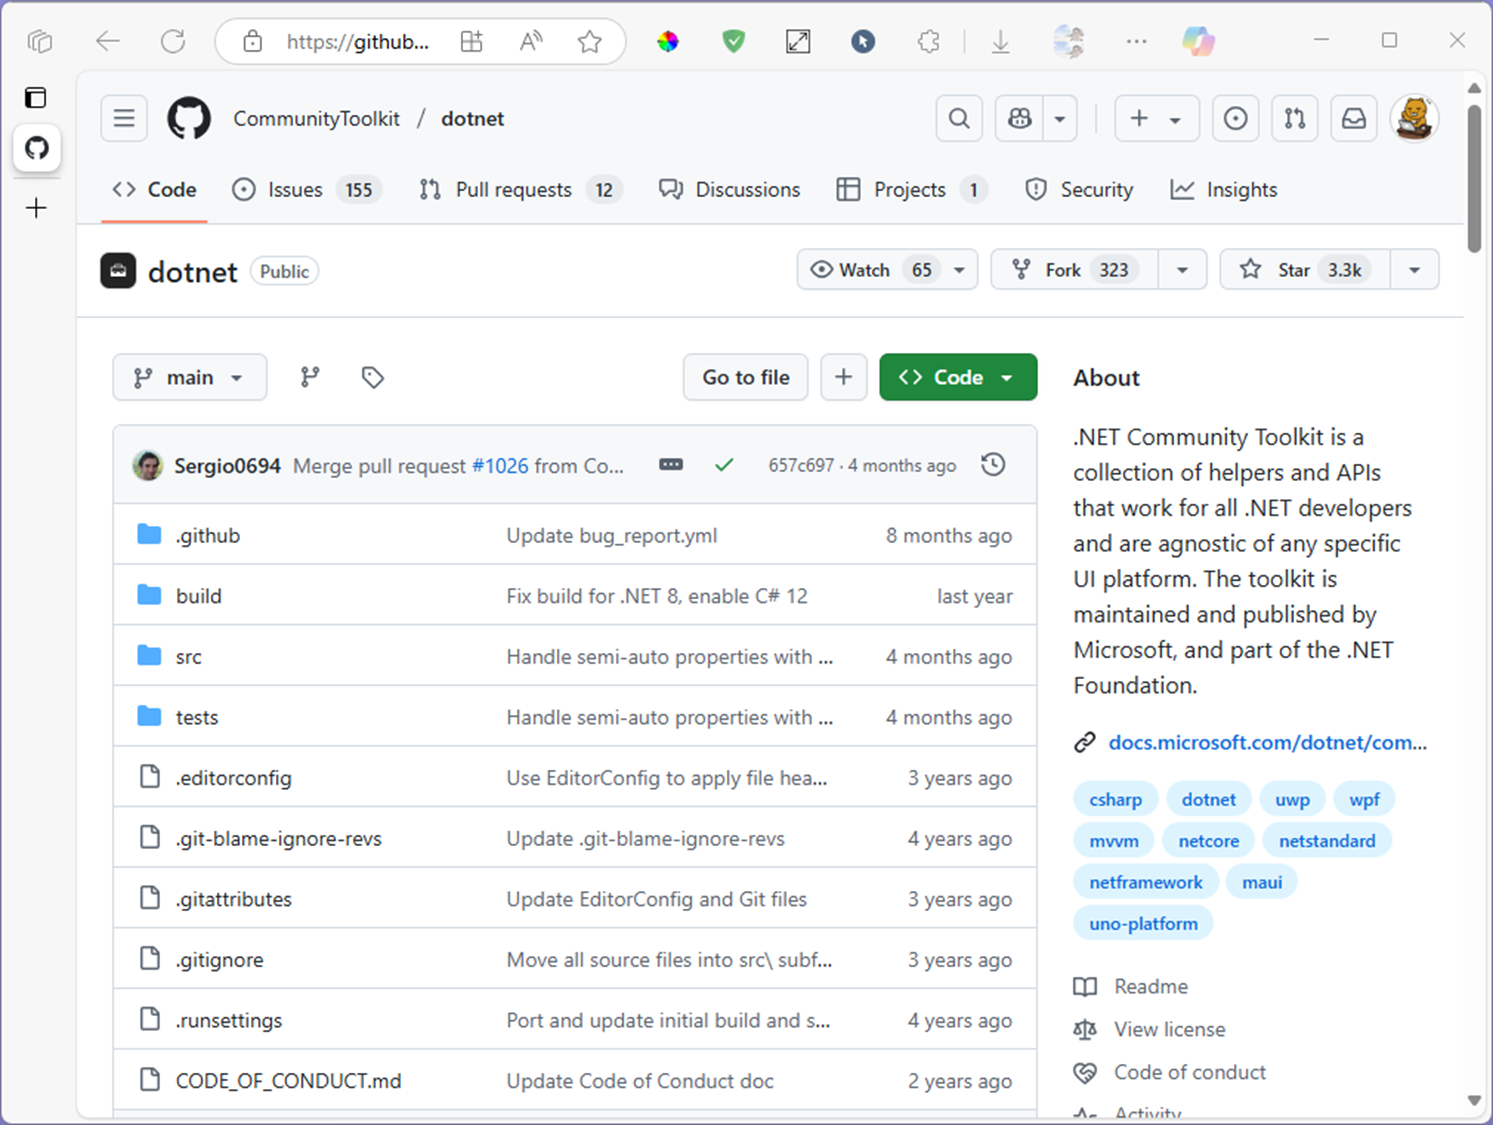This screenshot has height=1125, width=1493.
Task: Switch to the Projects tab
Action: click(912, 190)
